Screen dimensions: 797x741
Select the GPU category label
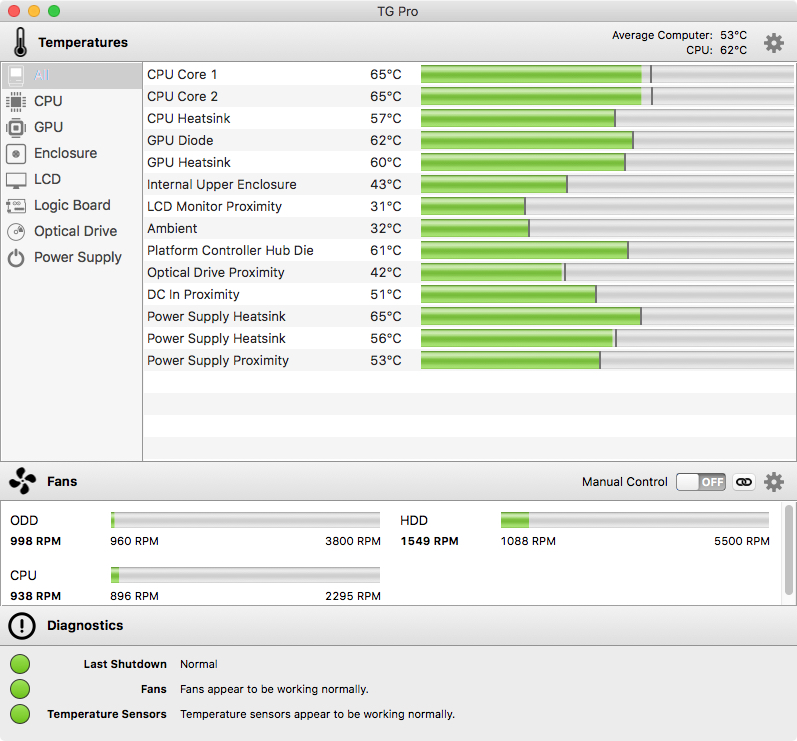[x=48, y=127]
